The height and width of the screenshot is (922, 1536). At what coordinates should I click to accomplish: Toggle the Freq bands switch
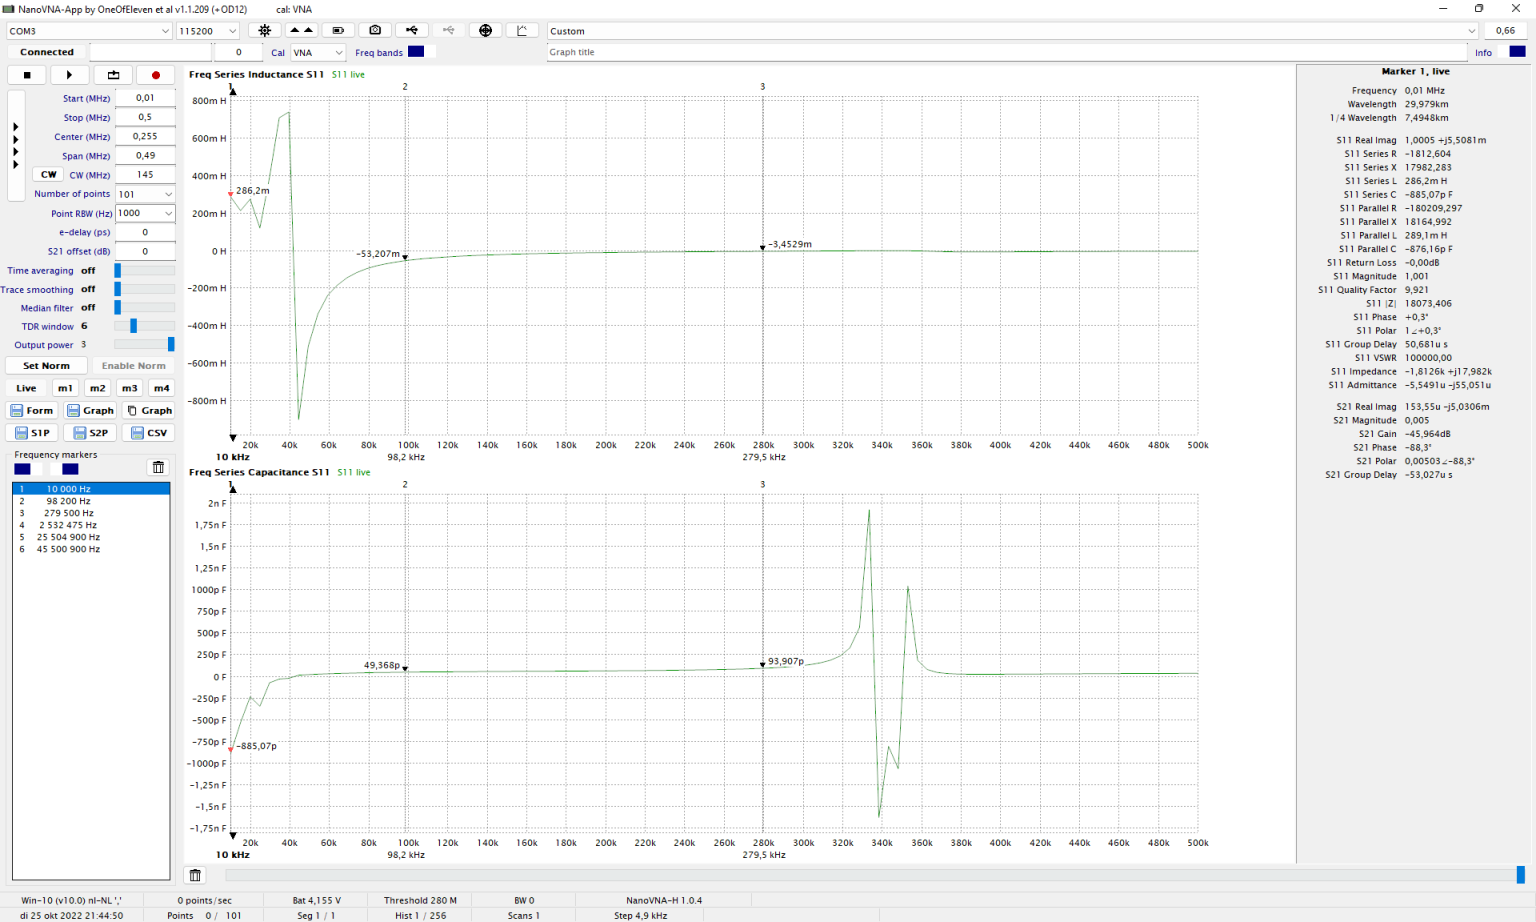click(x=416, y=52)
